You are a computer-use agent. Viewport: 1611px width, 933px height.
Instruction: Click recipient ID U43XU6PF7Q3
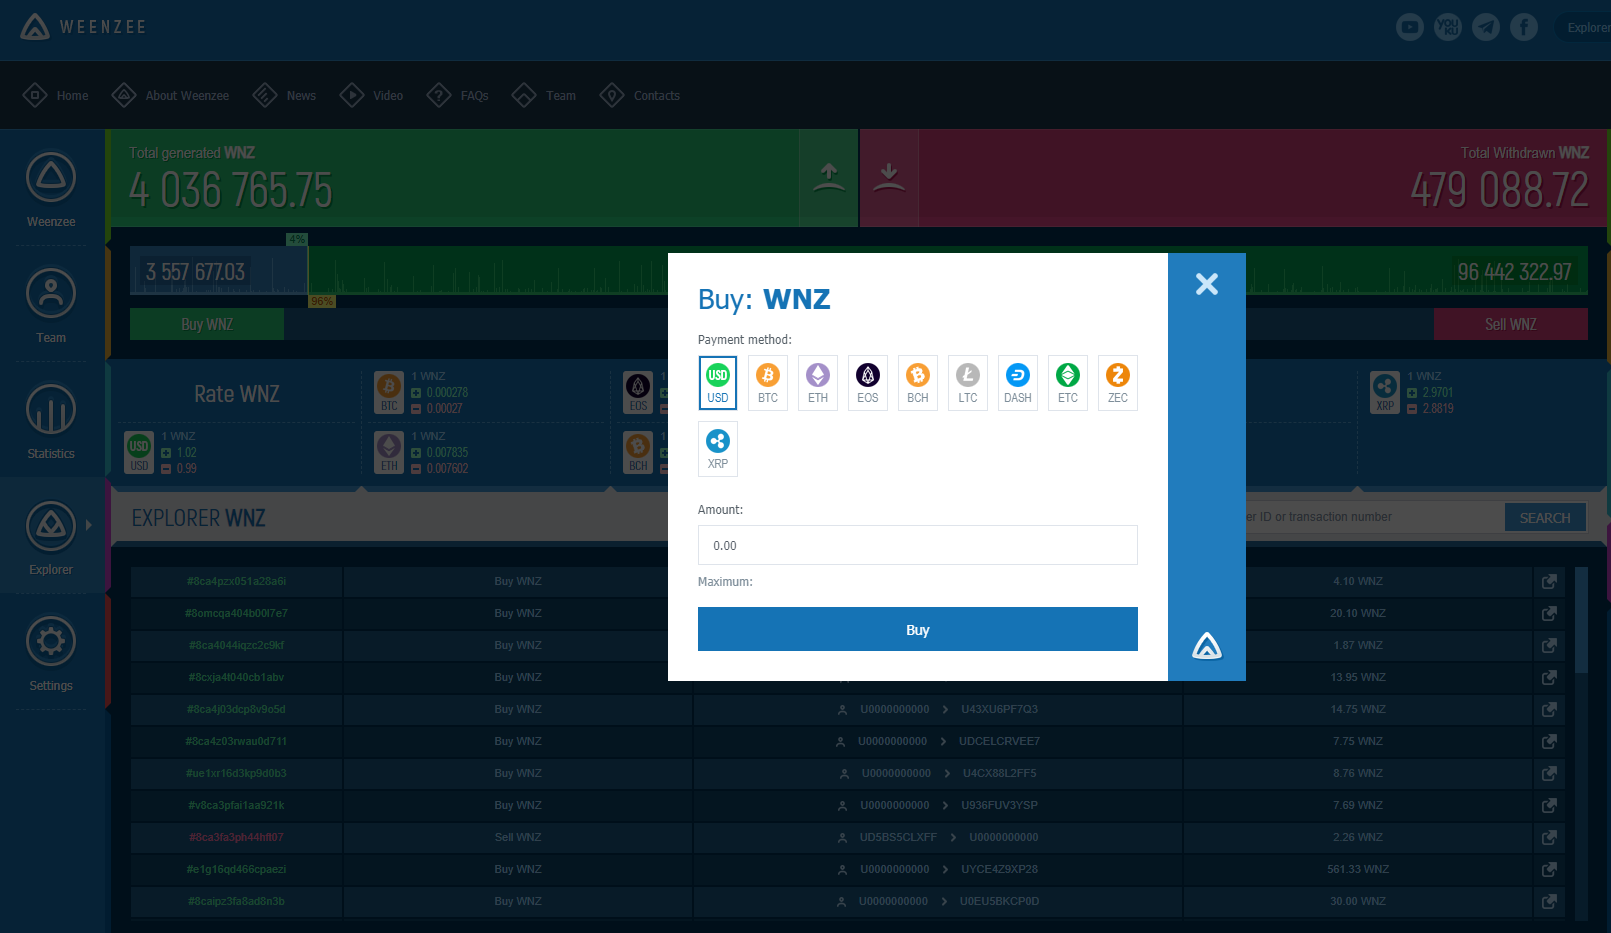[1000, 709]
